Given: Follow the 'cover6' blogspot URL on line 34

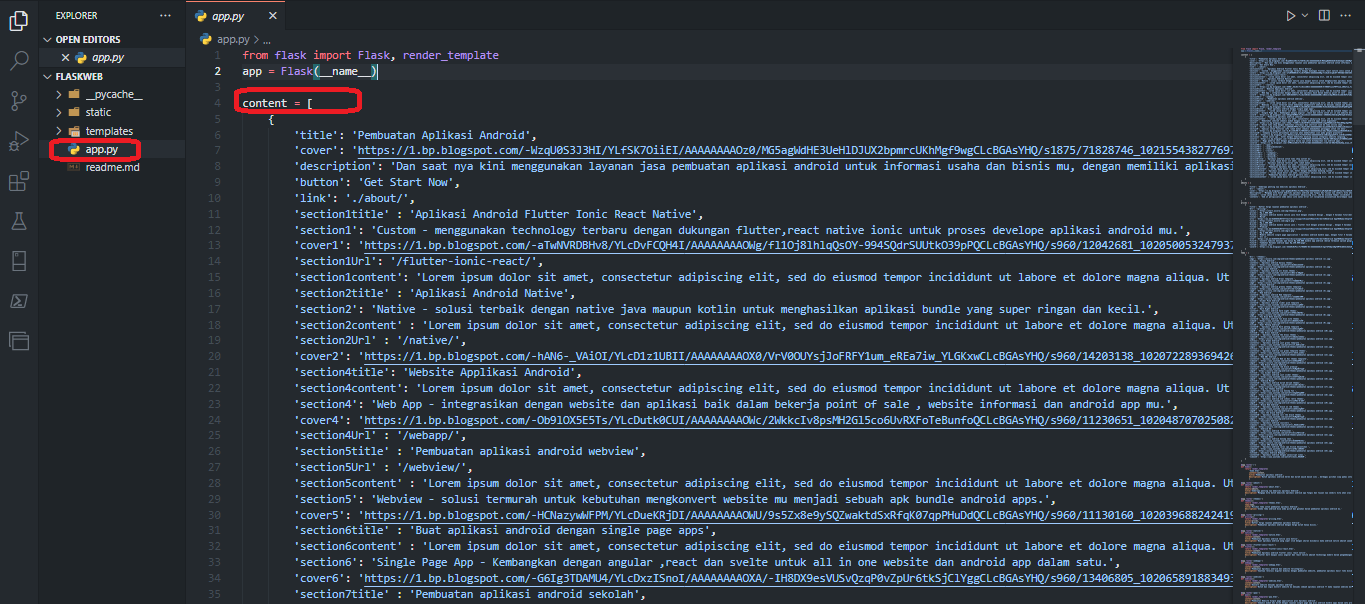Looking at the screenshot, I should 800,578.
